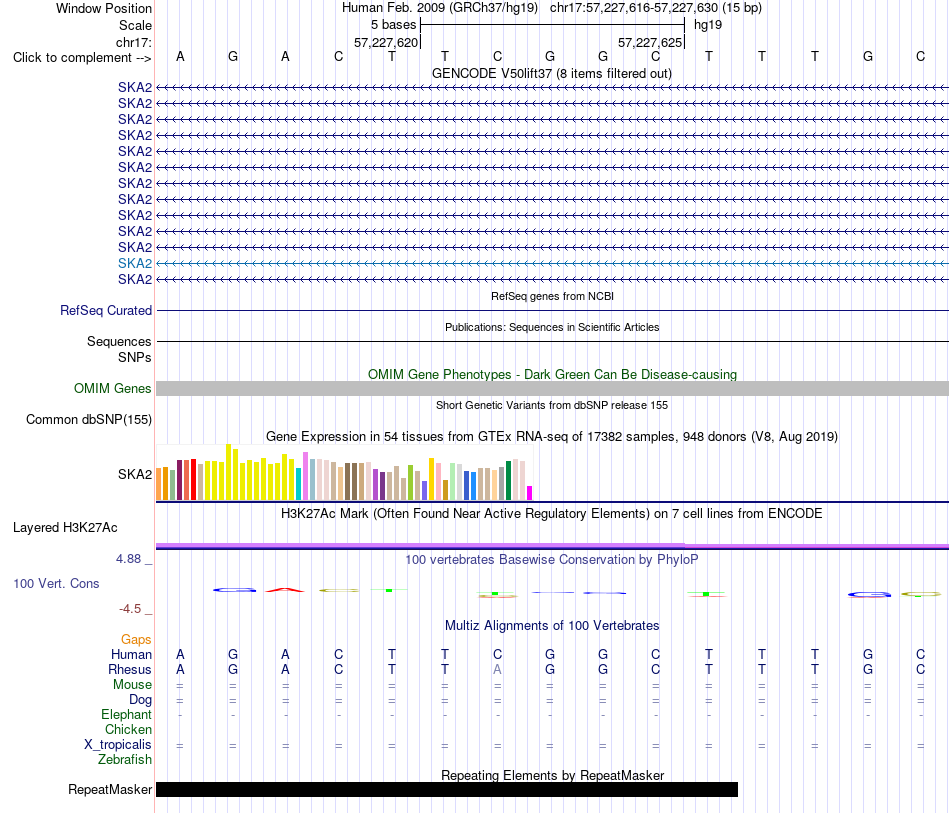Click the tallest yellow bar in GTEx chart

pyautogui.click(x=228, y=472)
